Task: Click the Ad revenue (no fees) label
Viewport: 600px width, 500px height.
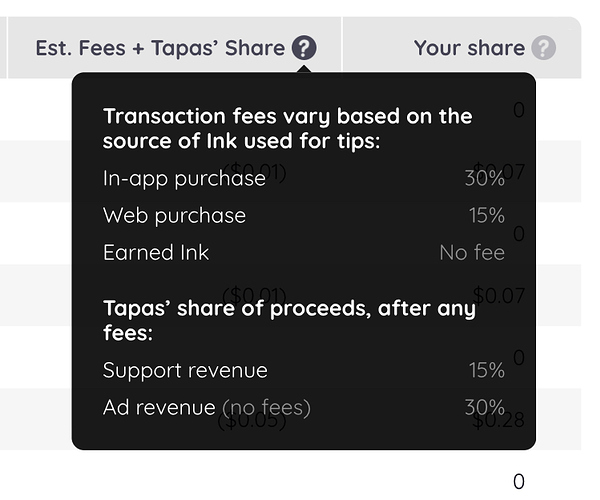Action: pyautogui.click(x=207, y=407)
